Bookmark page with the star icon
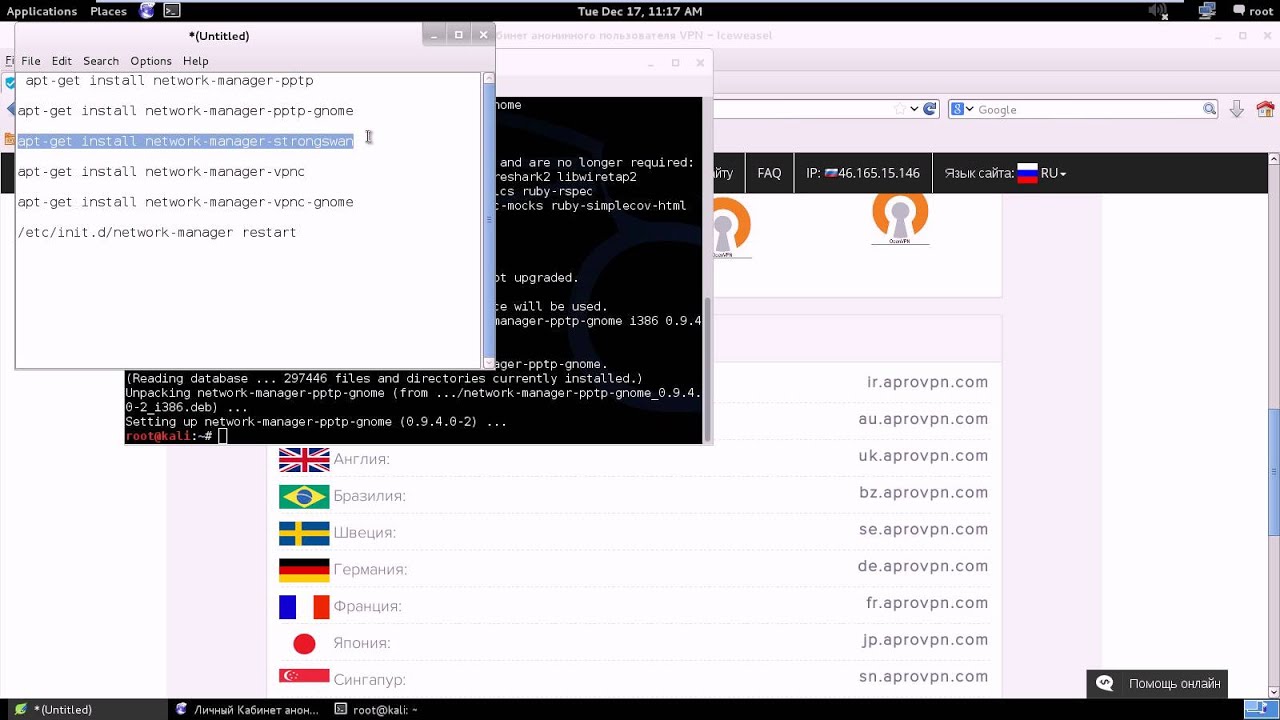The image size is (1280, 720). pyautogui.click(x=900, y=109)
